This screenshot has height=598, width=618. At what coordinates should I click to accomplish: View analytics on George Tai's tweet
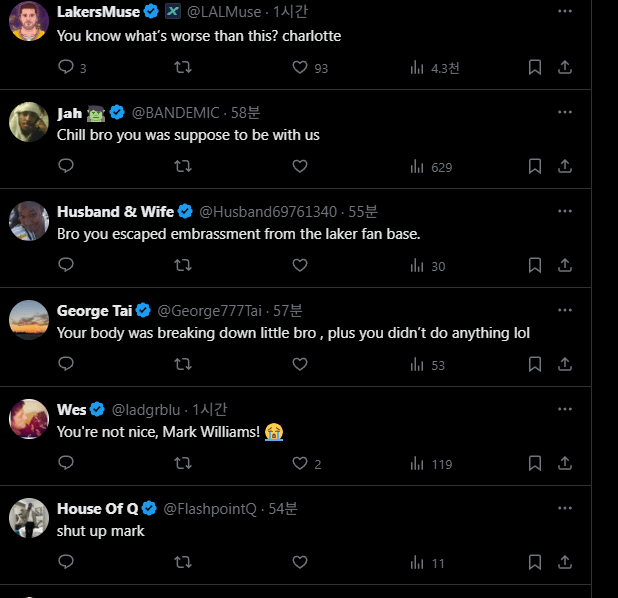coord(428,365)
